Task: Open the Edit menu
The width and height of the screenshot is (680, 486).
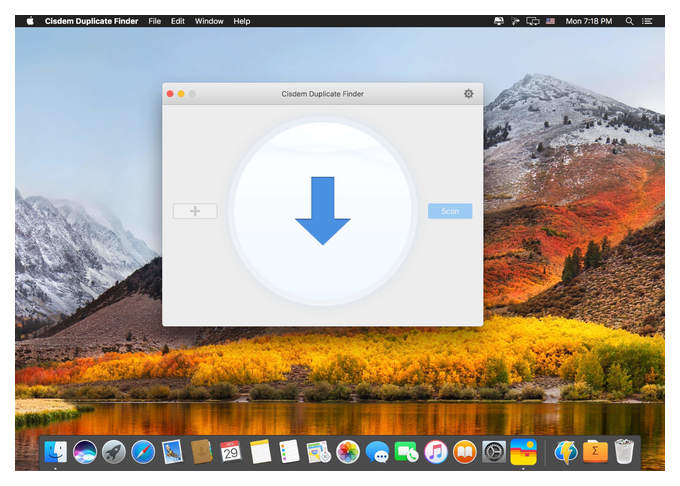Action: click(x=177, y=21)
